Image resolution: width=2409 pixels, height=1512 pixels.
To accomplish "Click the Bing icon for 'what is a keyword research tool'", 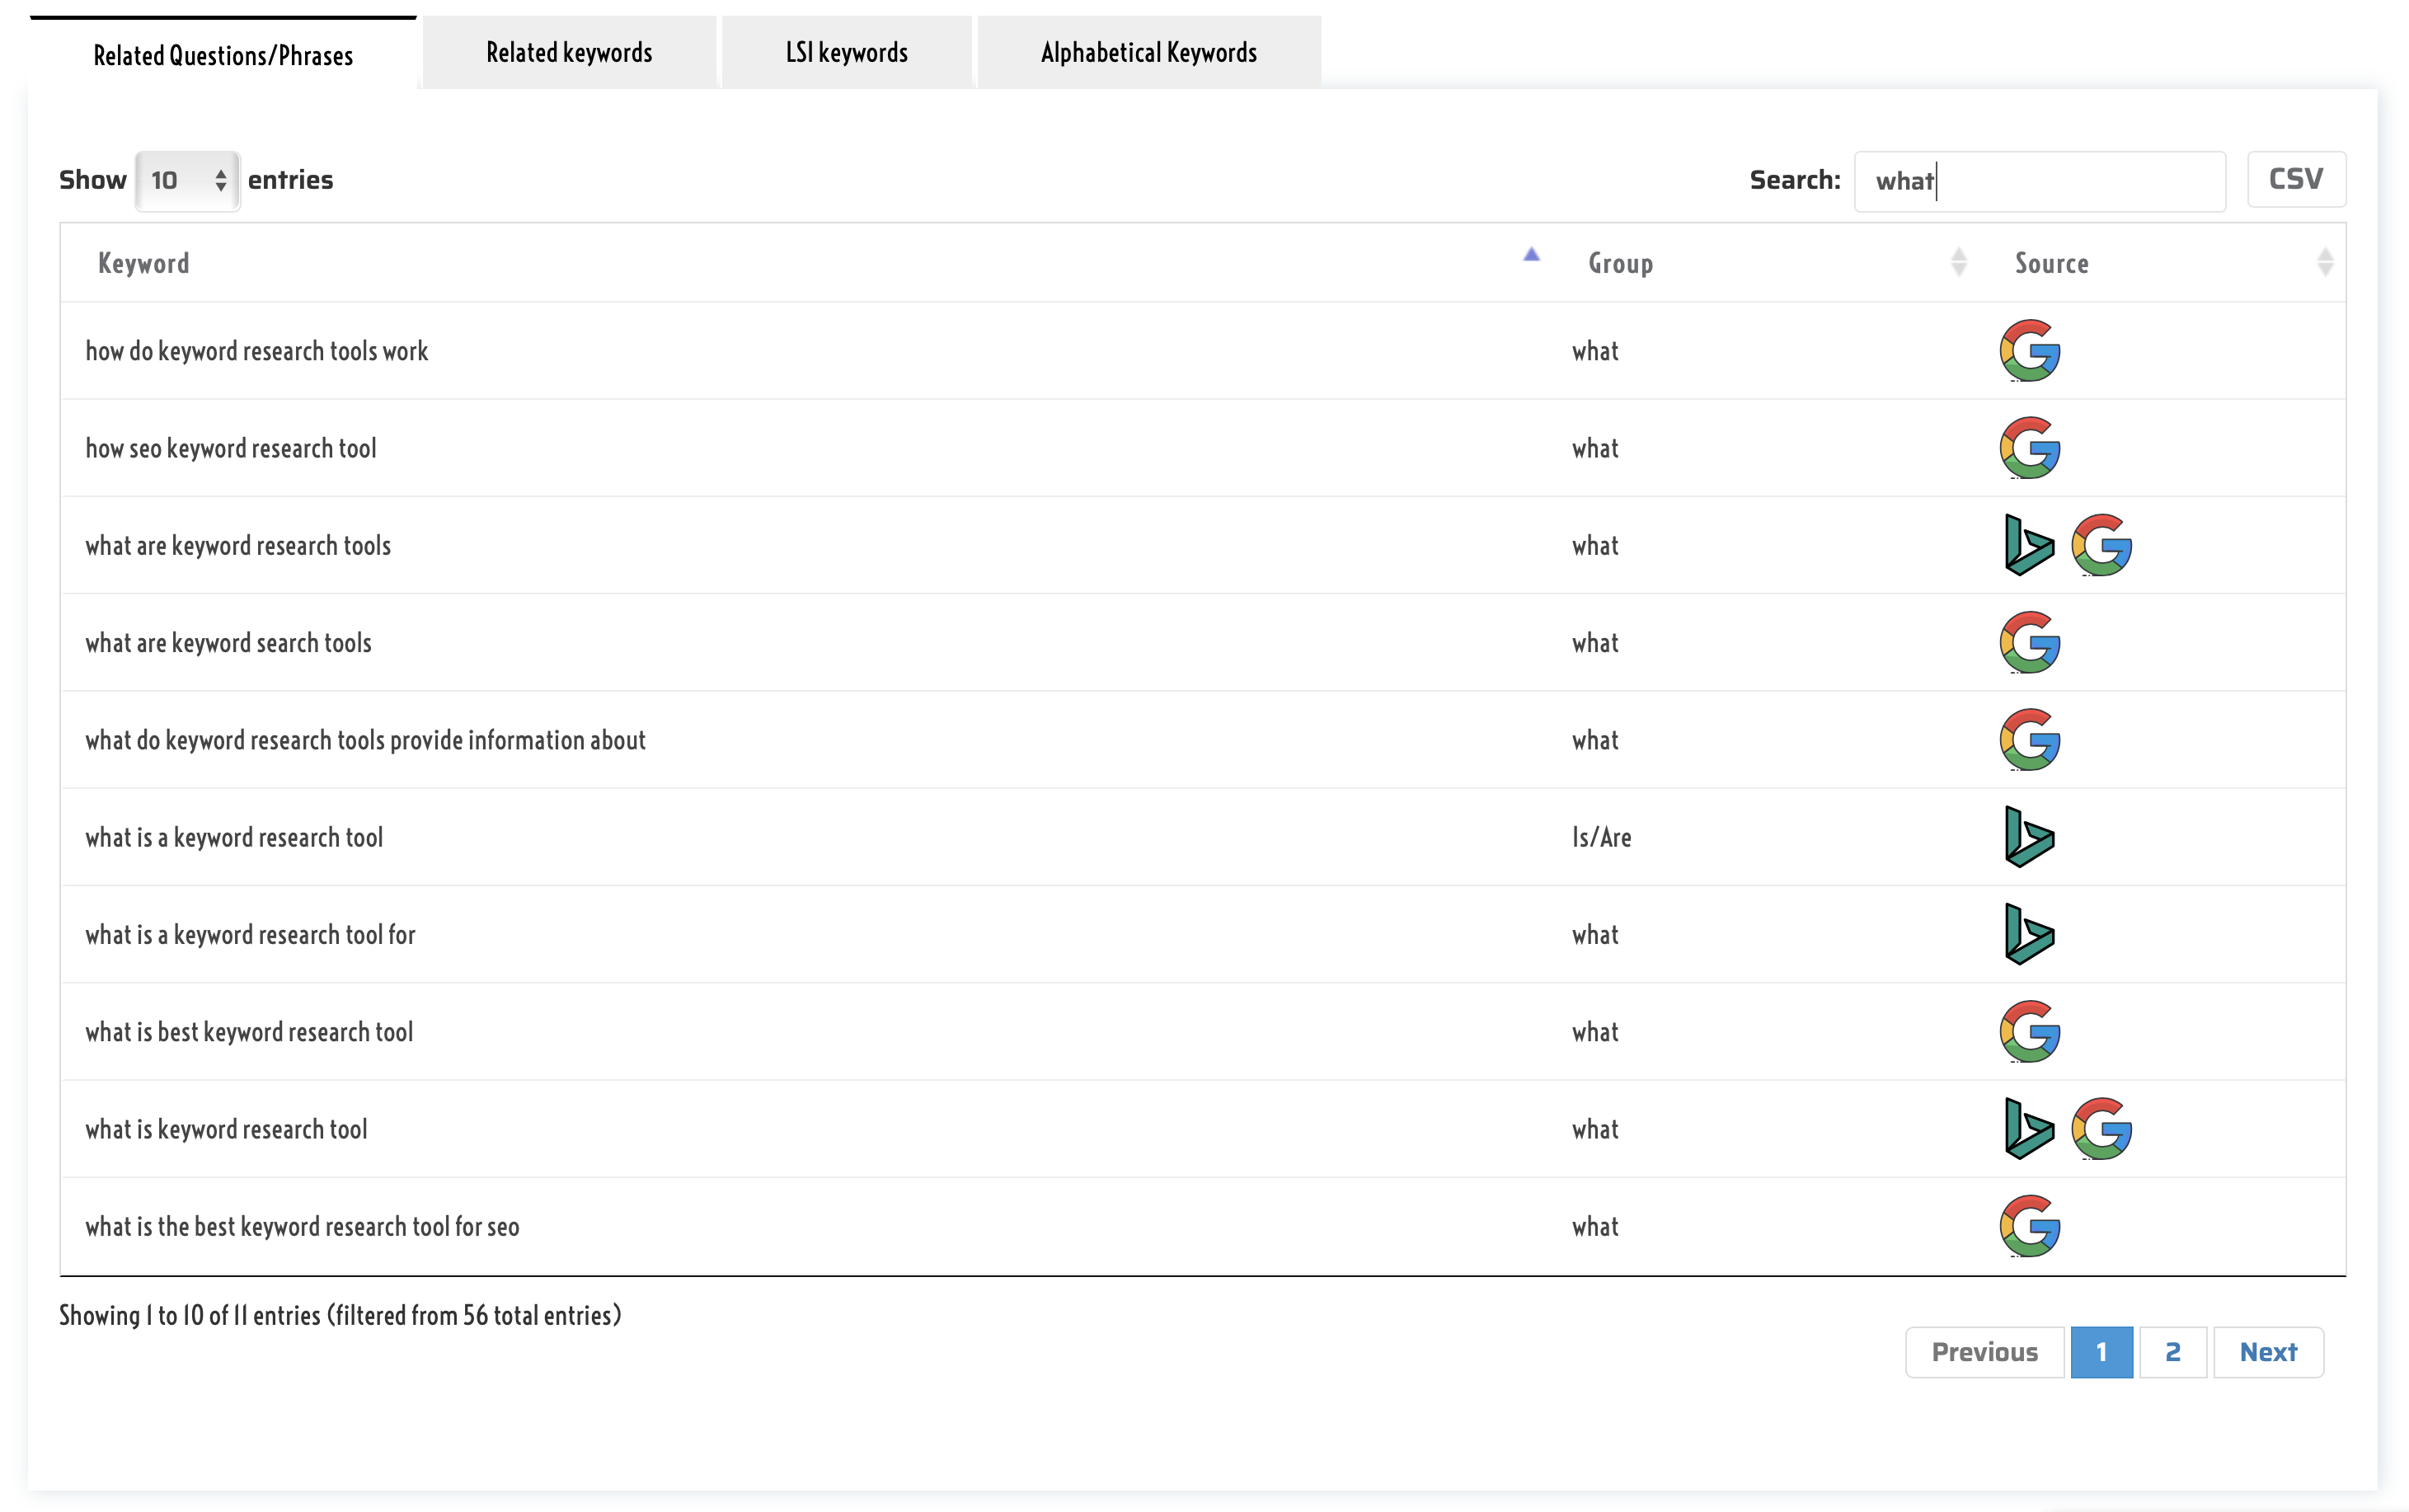I will 2027,838.
